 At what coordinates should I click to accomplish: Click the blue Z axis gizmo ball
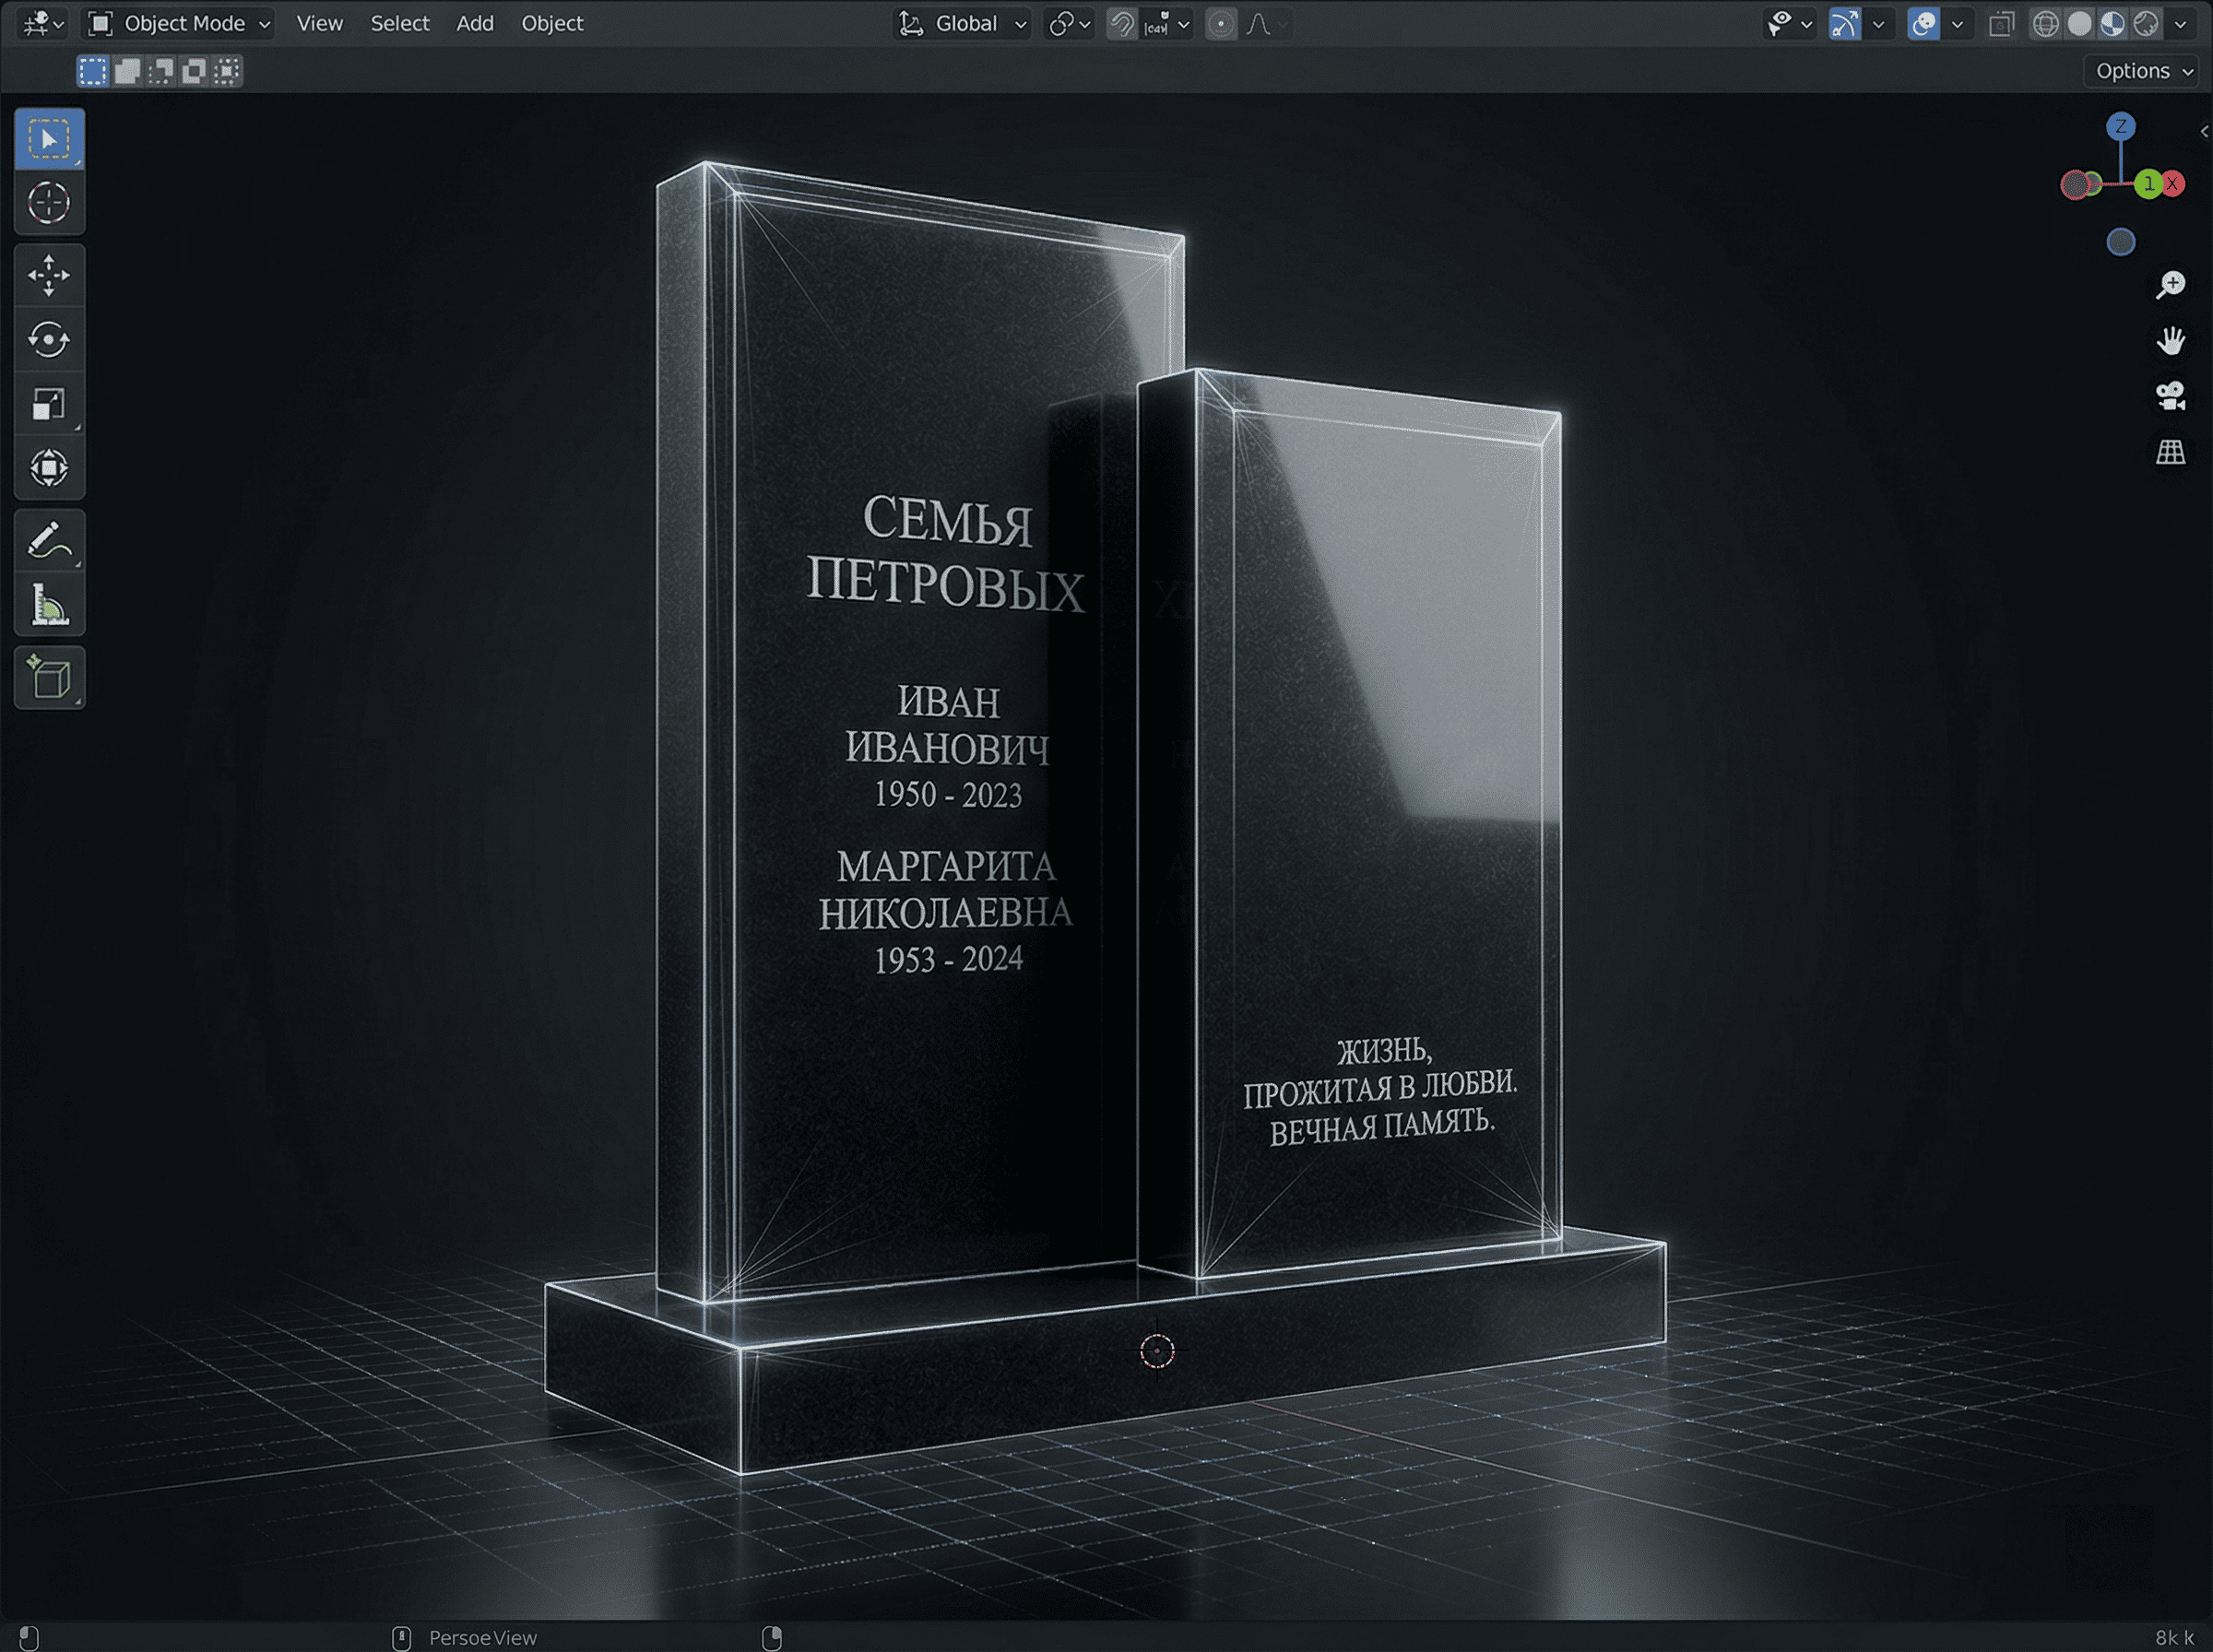point(2120,127)
